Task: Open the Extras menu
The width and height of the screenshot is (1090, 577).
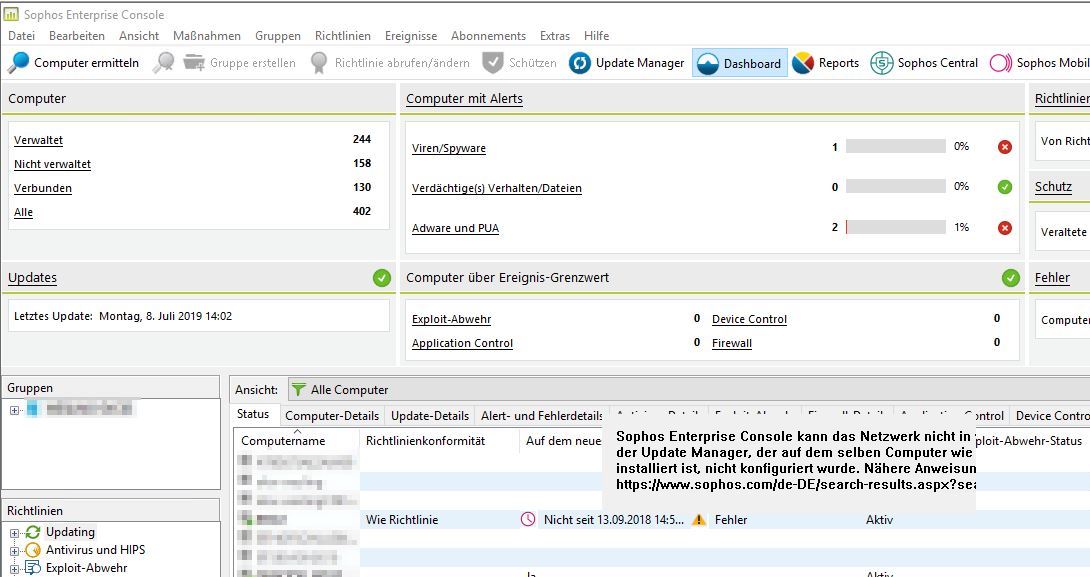Action: click(555, 35)
